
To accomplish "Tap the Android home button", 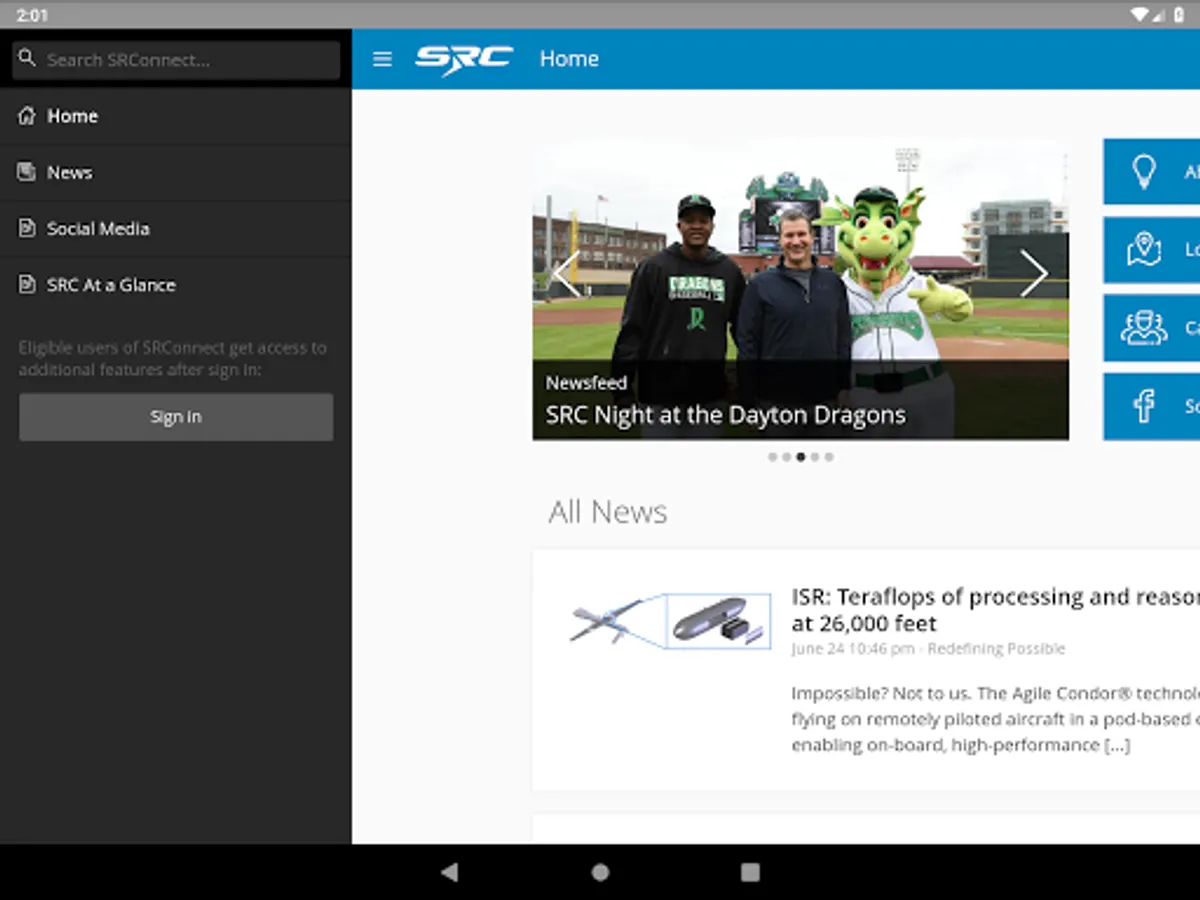I will point(600,872).
